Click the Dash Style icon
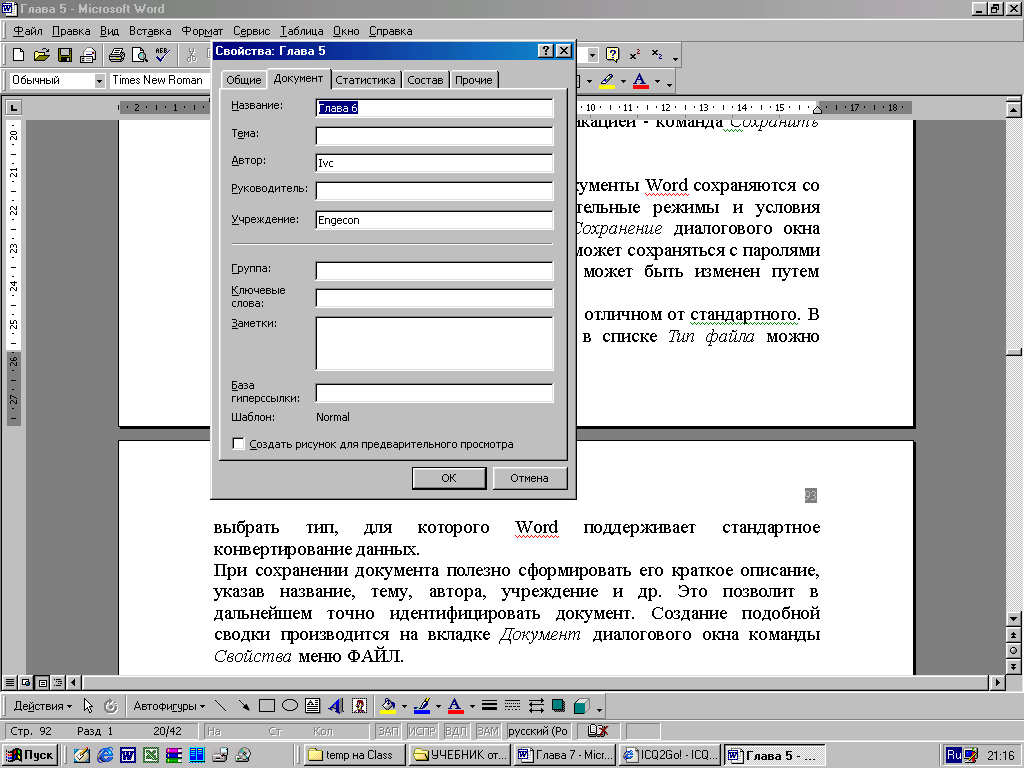1024x768 pixels. point(513,705)
